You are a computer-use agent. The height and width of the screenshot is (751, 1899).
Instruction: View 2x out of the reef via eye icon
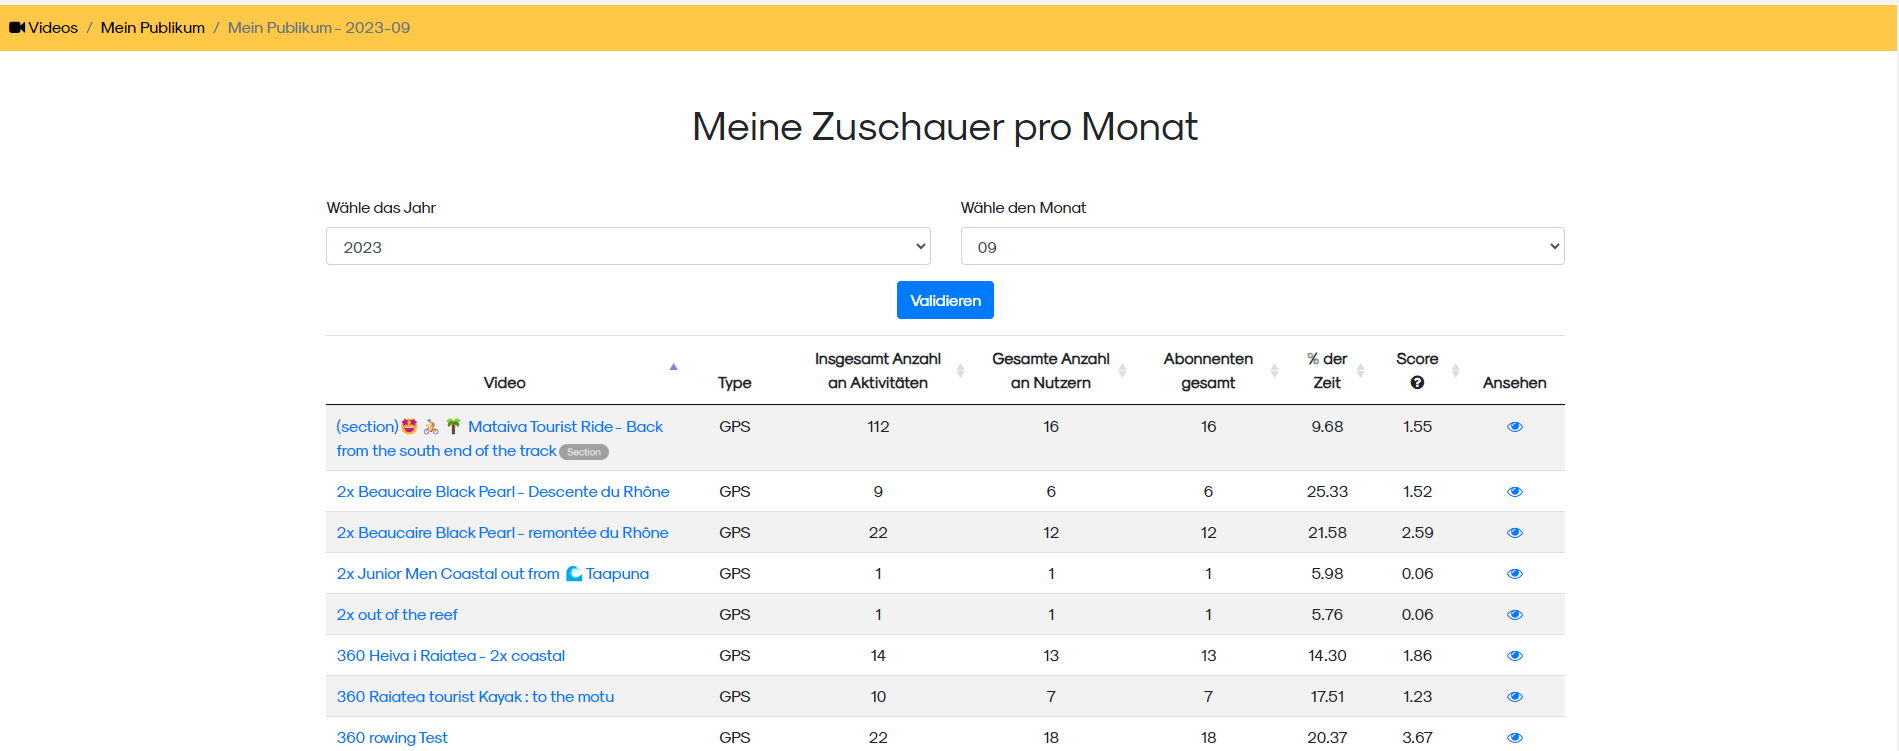(x=1514, y=615)
